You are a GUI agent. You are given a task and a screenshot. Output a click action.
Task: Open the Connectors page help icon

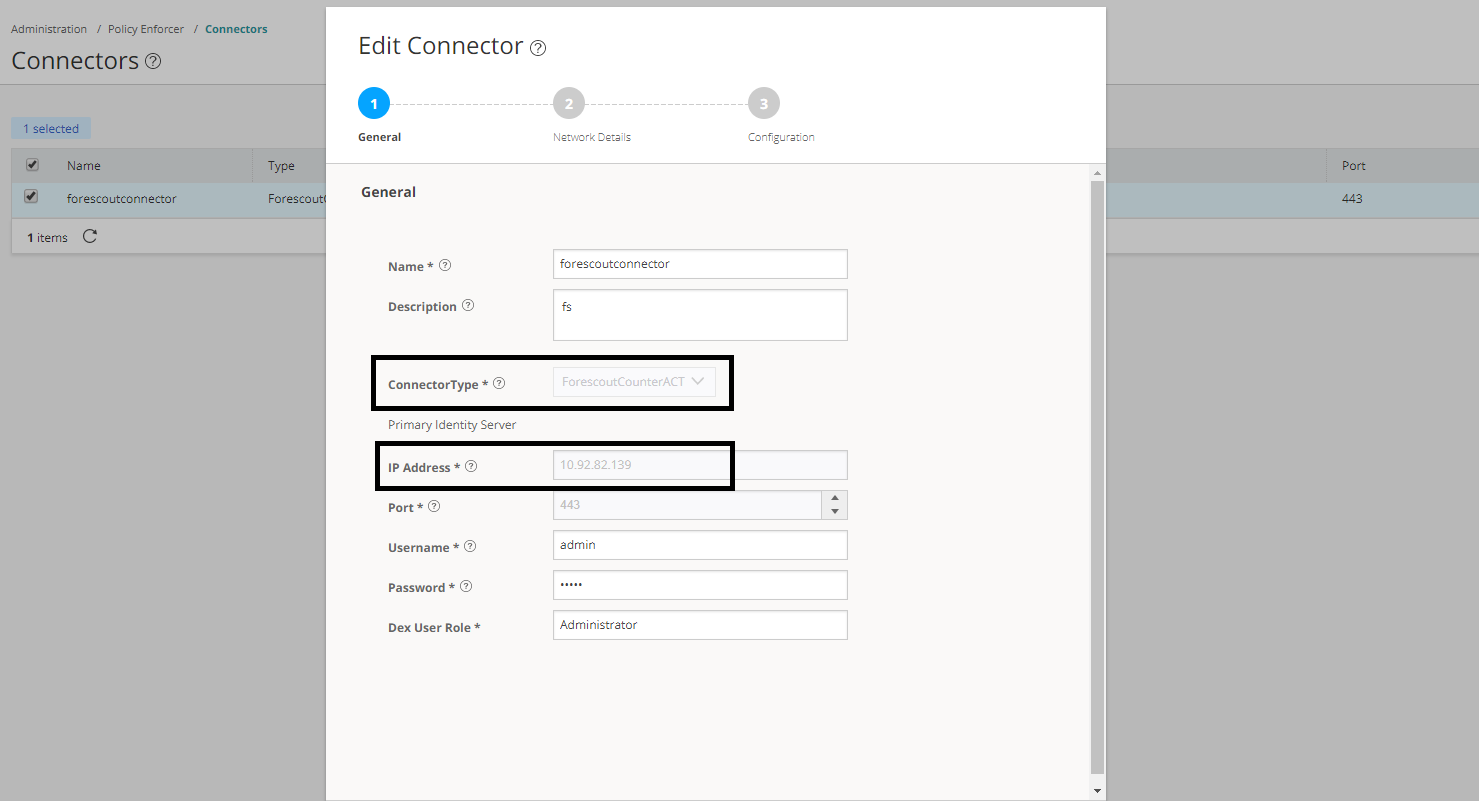[x=153, y=60]
